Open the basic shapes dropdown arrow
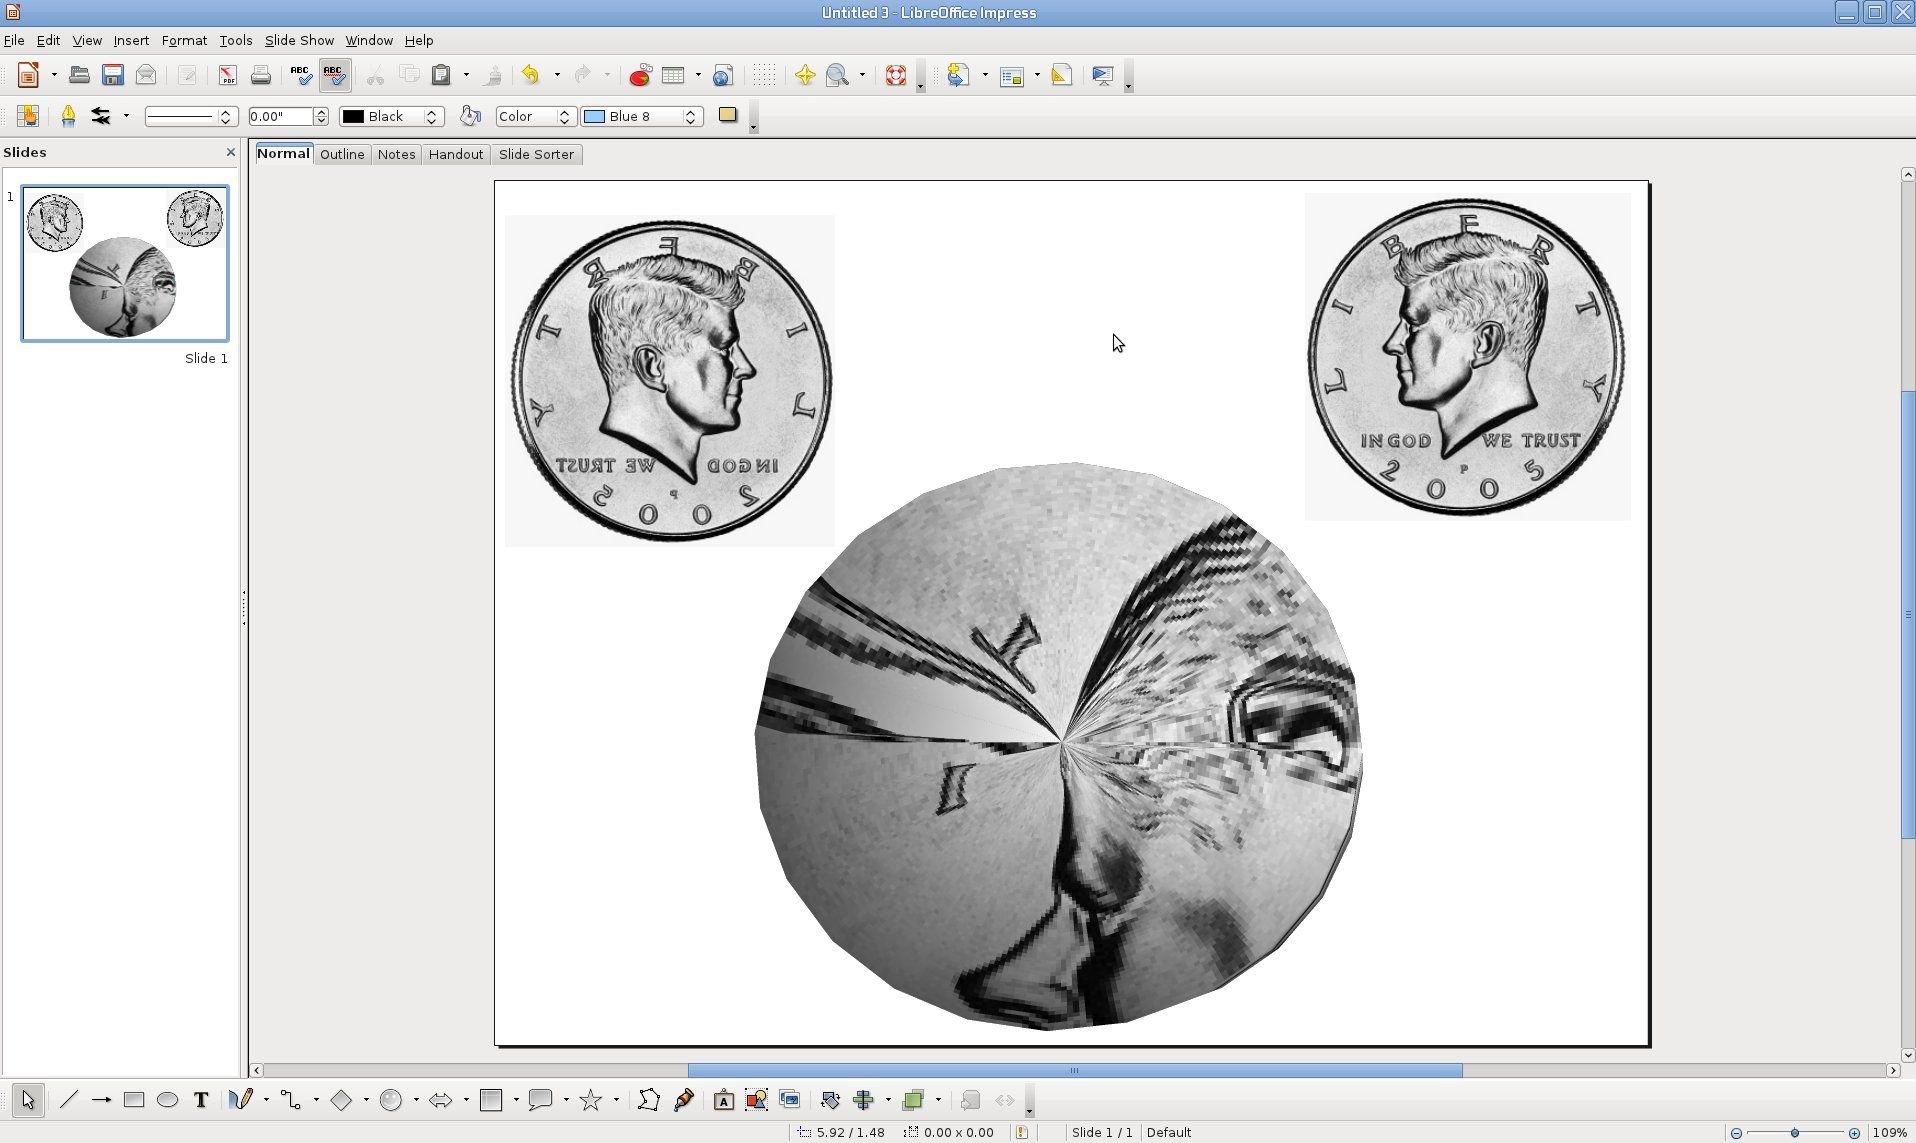 (367, 1100)
